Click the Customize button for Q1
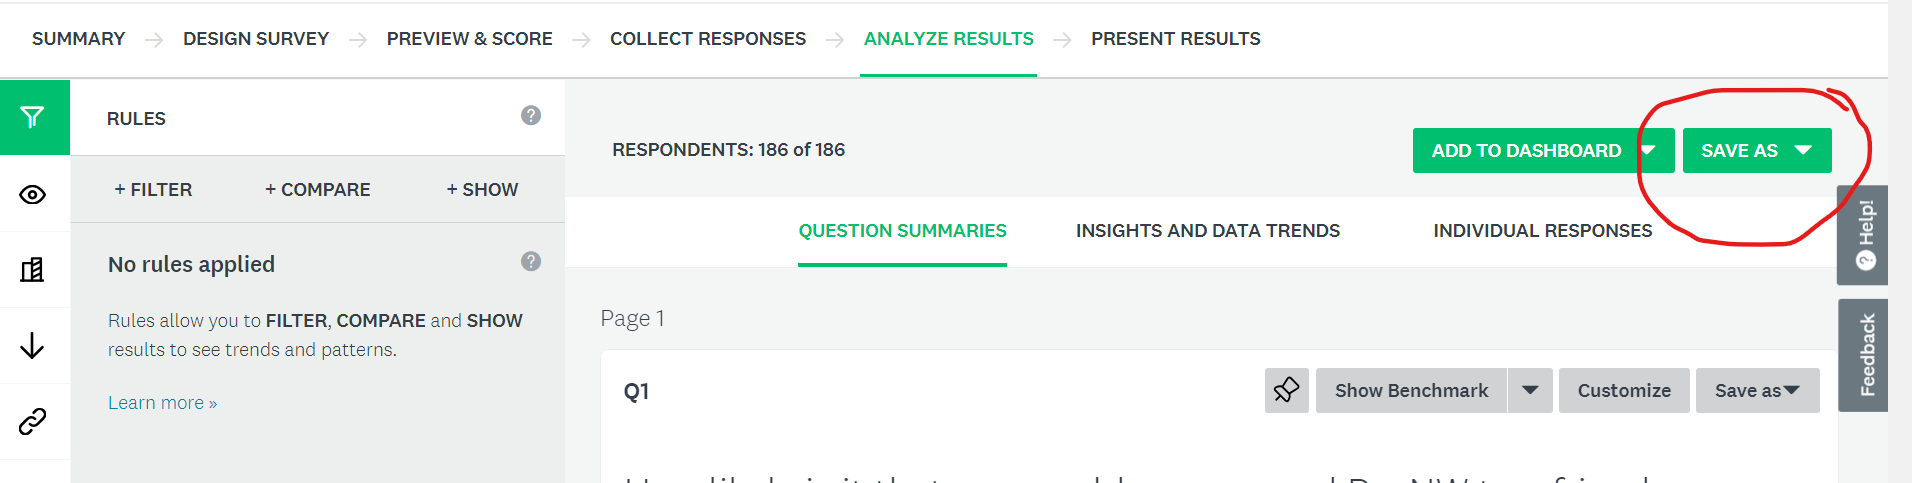Viewport: 1912px width, 483px height. pyautogui.click(x=1624, y=390)
